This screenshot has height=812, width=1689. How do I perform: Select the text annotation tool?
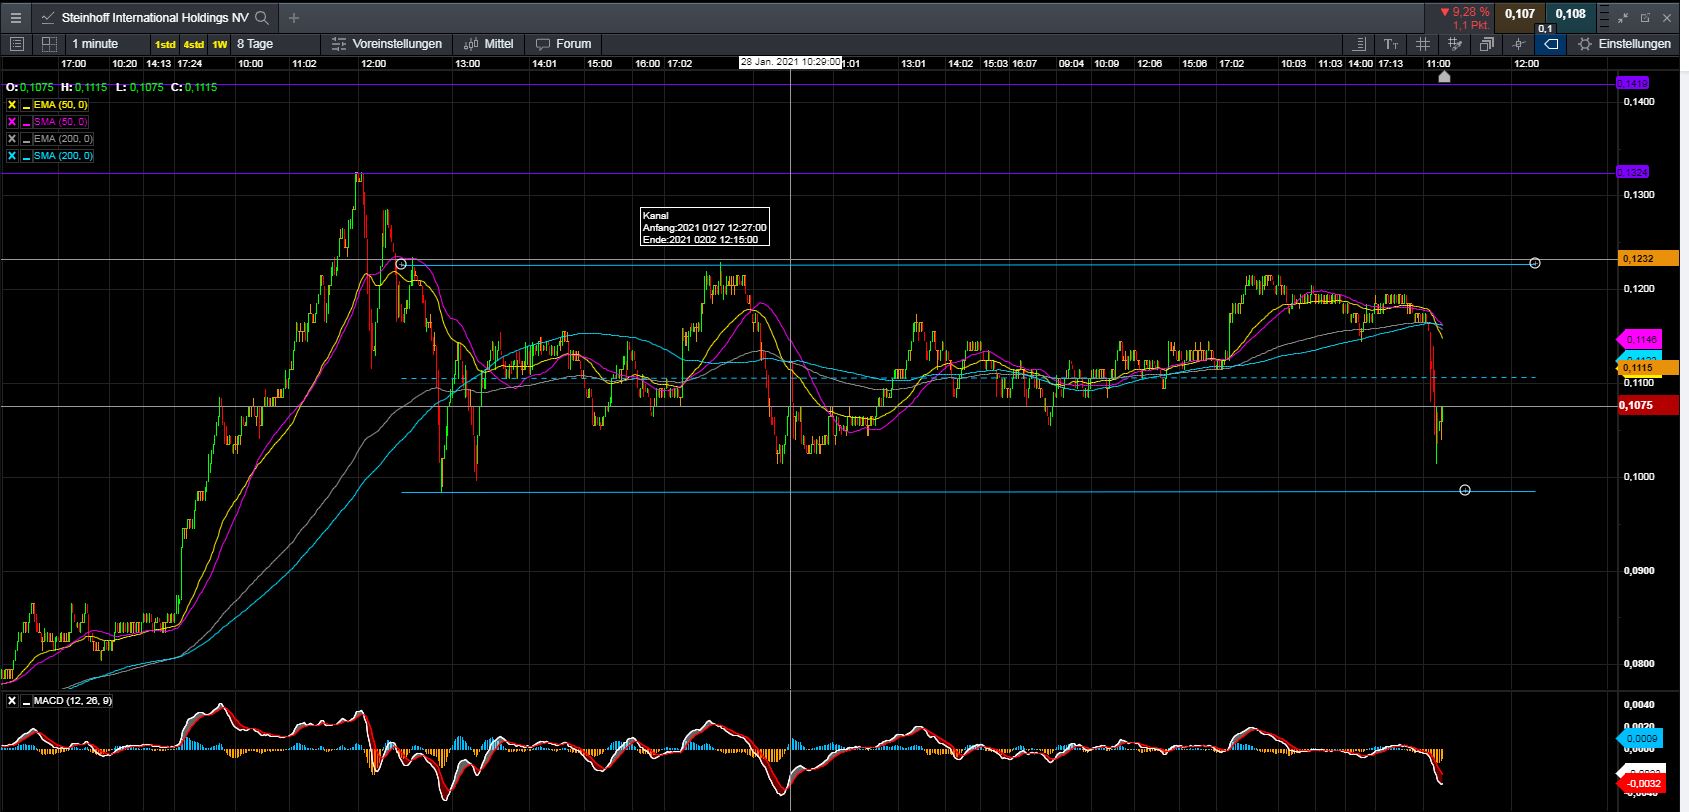[x=1391, y=44]
